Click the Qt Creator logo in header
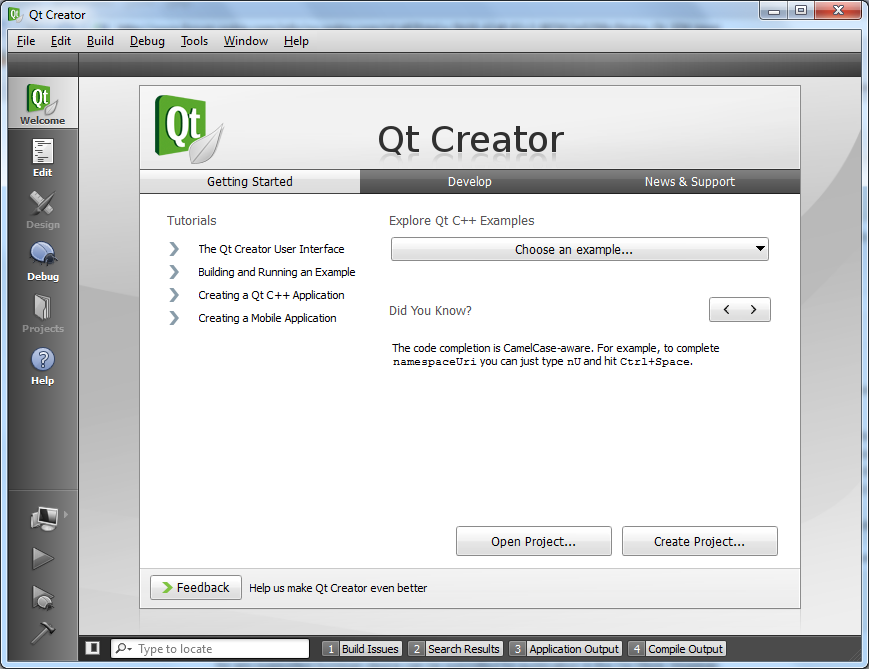This screenshot has height=669, width=869. (x=189, y=129)
